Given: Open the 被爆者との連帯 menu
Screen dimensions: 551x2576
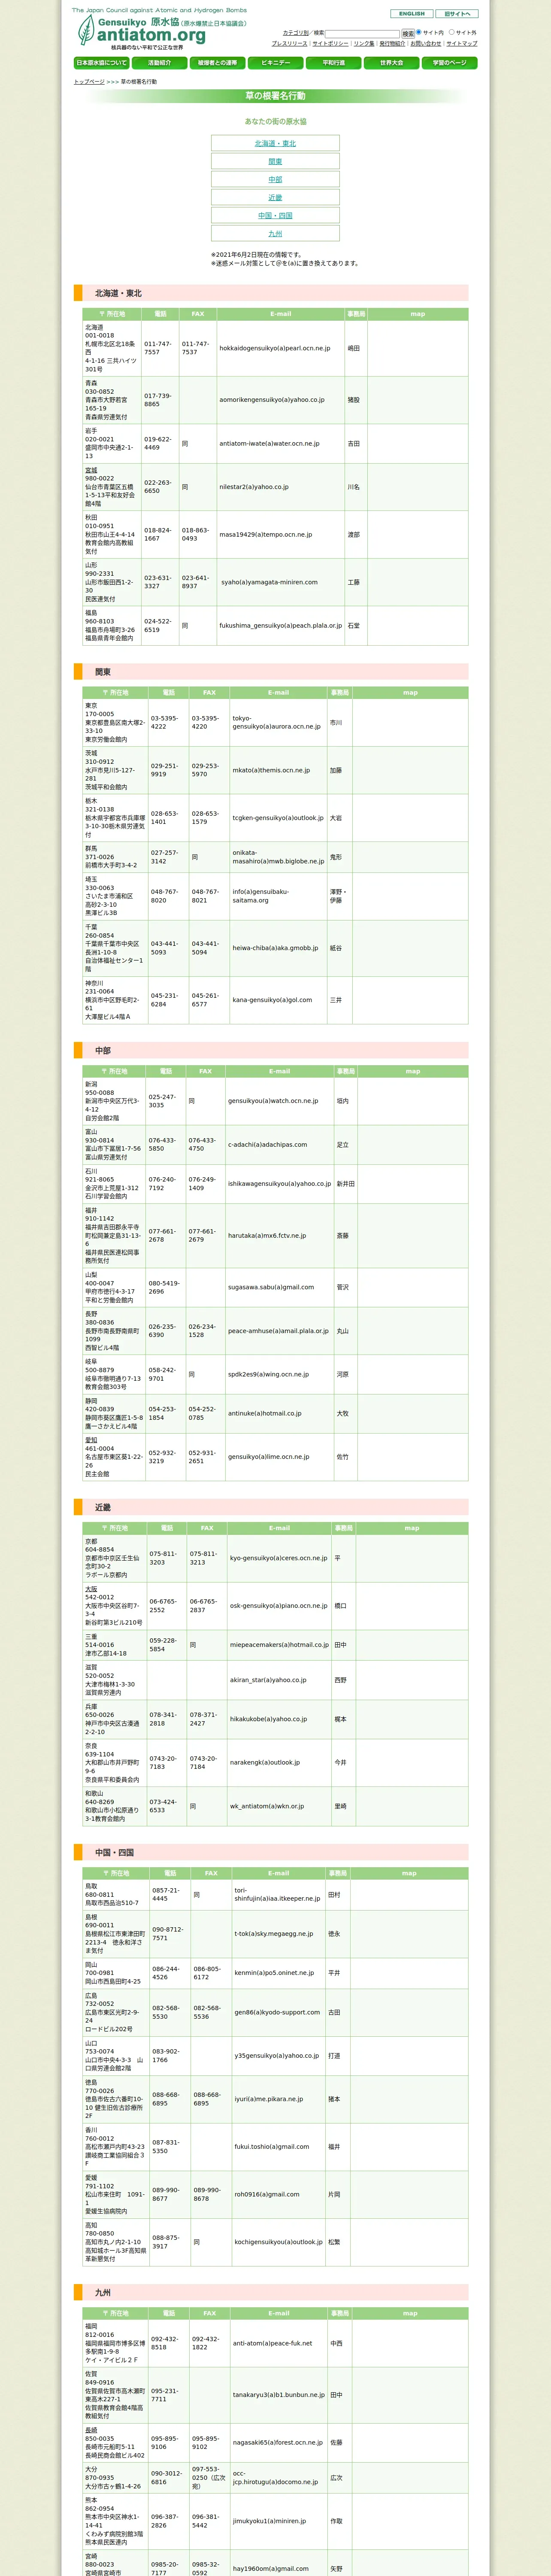Looking at the screenshot, I should click(x=218, y=63).
